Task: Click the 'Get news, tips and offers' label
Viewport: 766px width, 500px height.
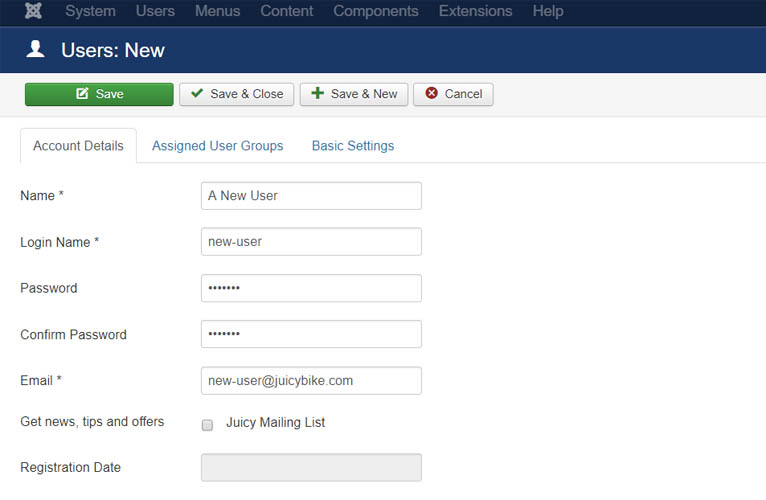Action: pos(92,421)
